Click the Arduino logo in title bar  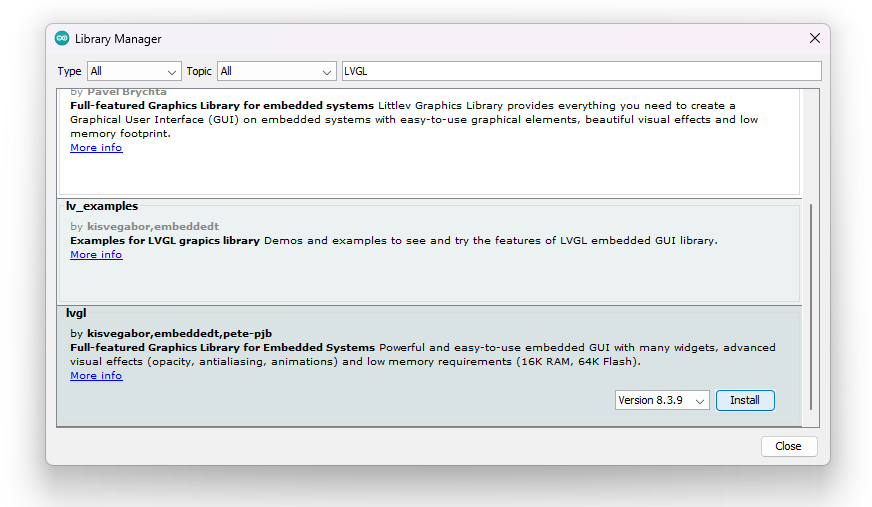pos(62,38)
